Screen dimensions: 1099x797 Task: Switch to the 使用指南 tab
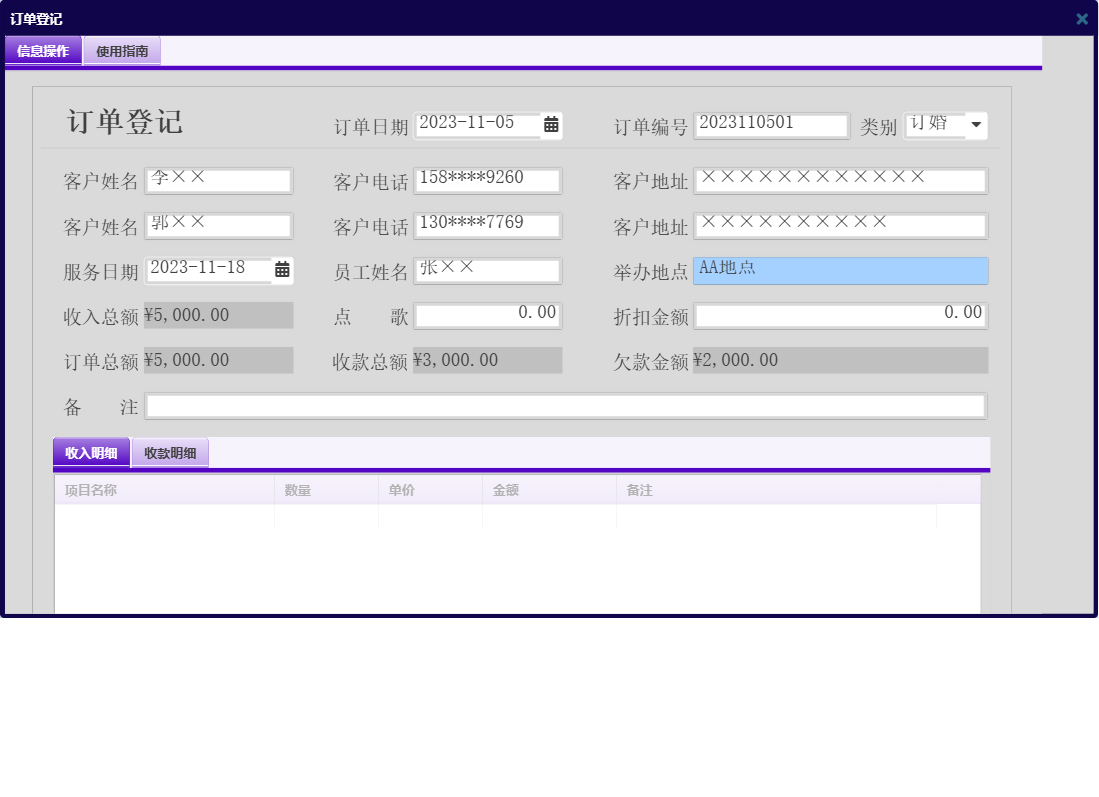pyautogui.click(x=121, y=50)
